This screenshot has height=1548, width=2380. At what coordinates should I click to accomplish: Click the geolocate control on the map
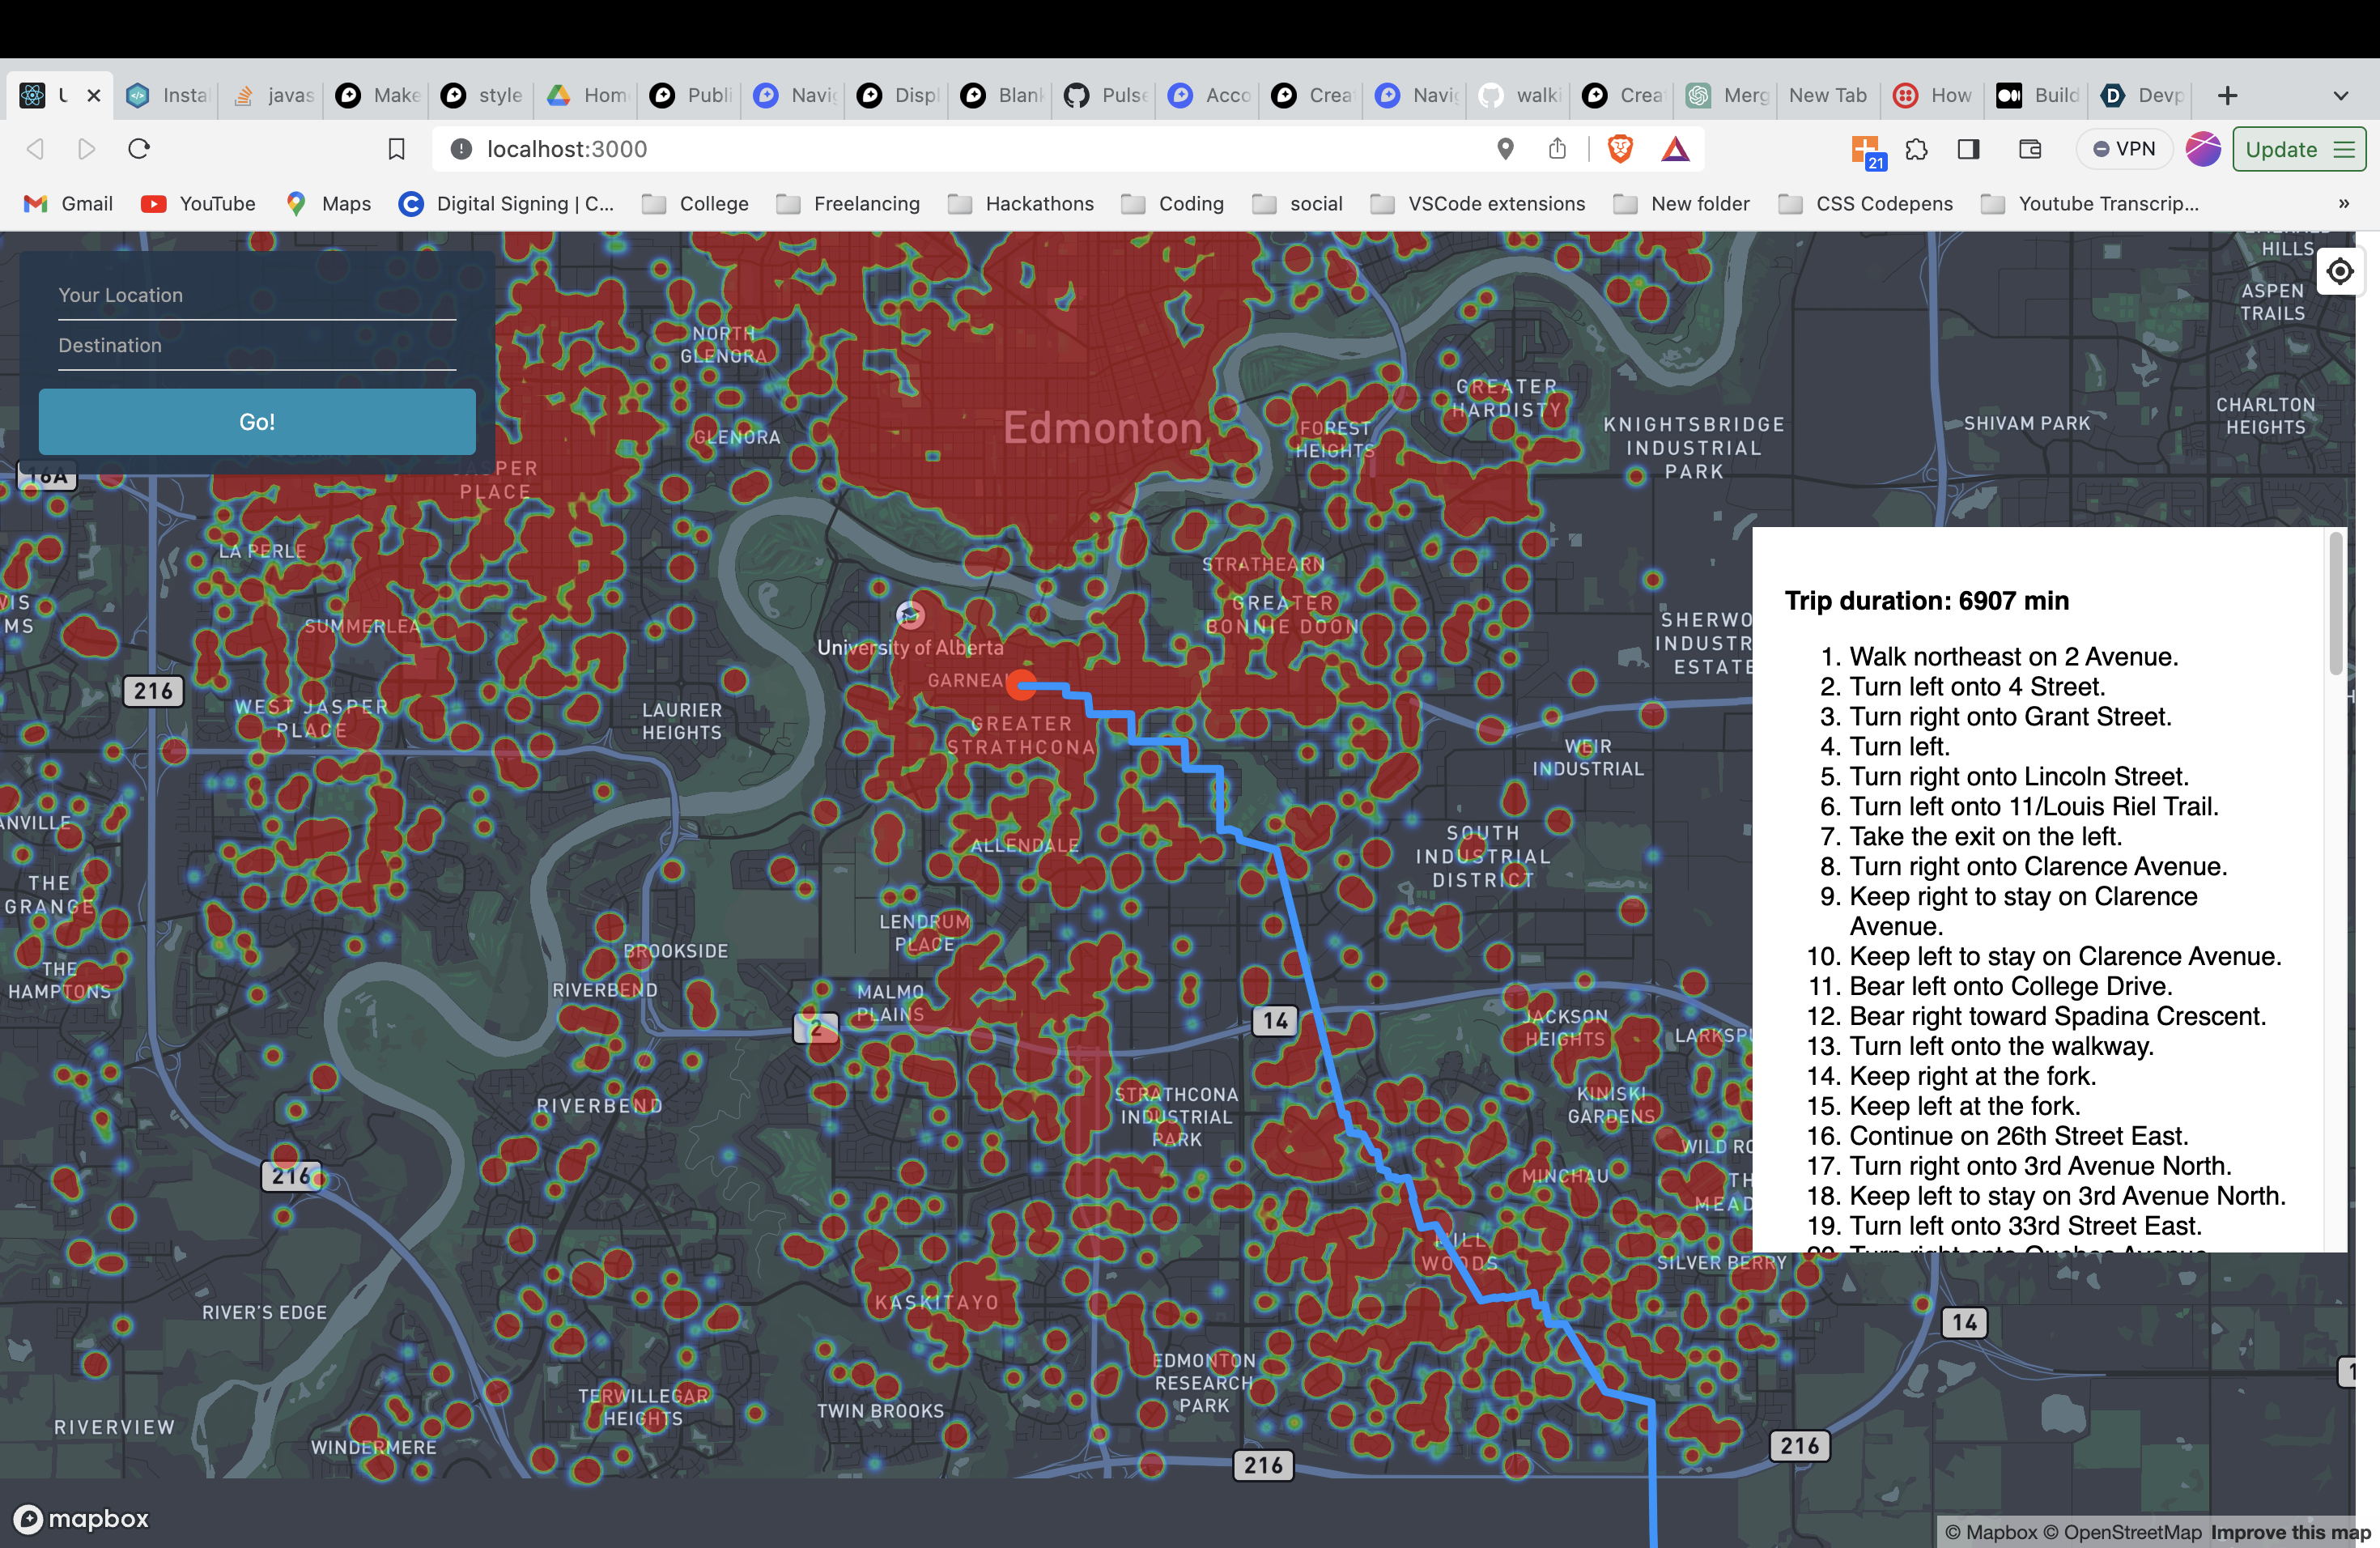tap(2339, 271)
